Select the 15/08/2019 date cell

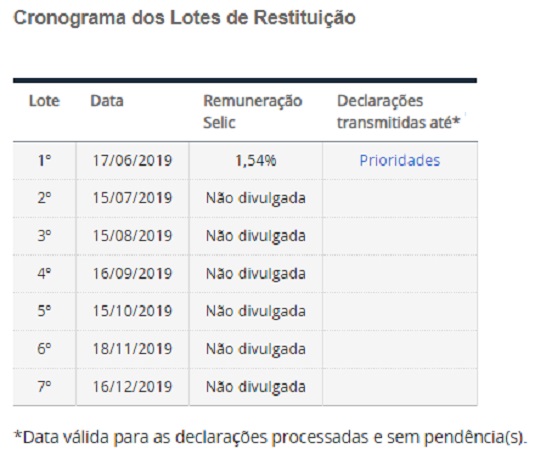coord(132,236)
